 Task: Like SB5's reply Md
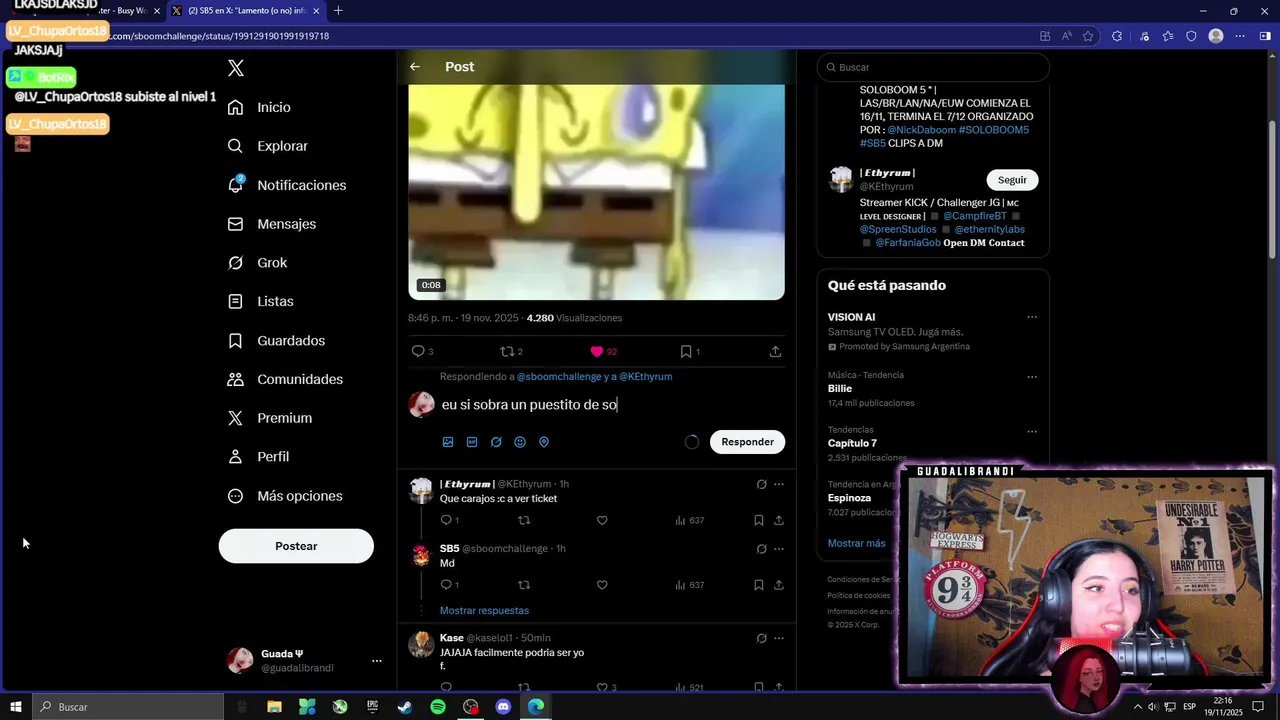[x=602, y=585]
